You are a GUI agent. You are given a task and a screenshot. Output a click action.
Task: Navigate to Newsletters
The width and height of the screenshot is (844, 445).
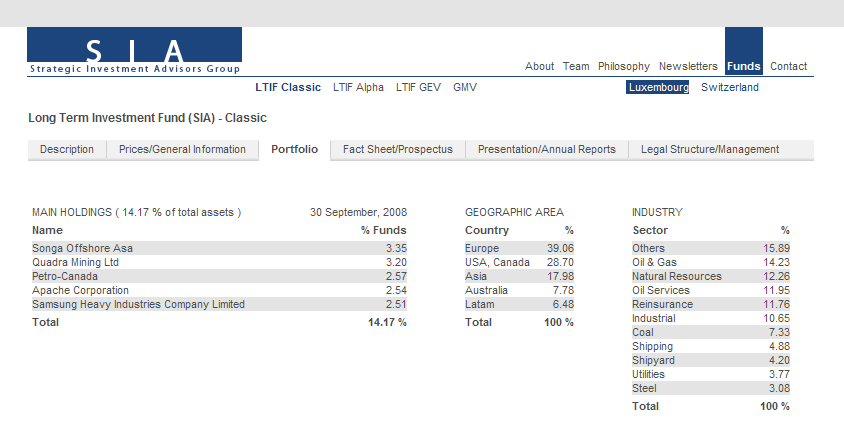point(688,66)
